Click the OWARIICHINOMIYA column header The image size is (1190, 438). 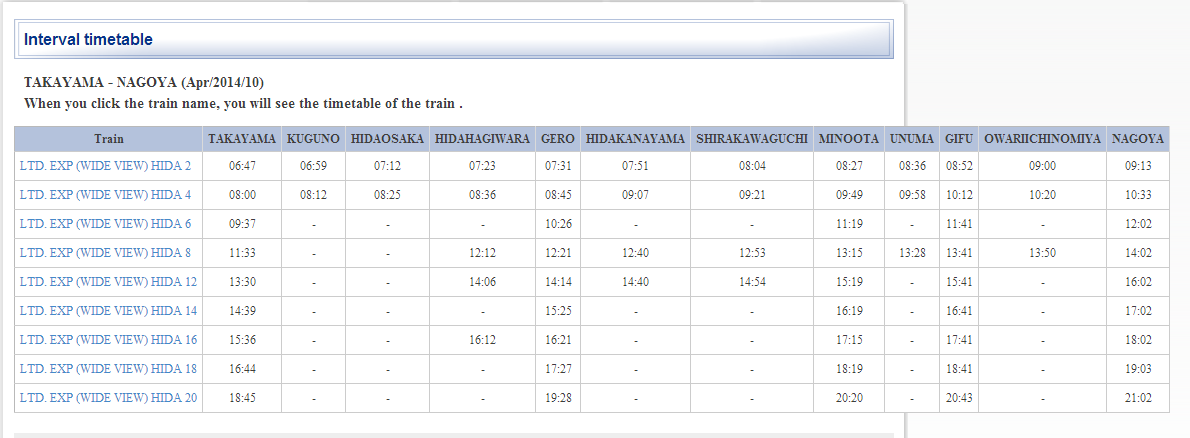tap(1042, 139)
